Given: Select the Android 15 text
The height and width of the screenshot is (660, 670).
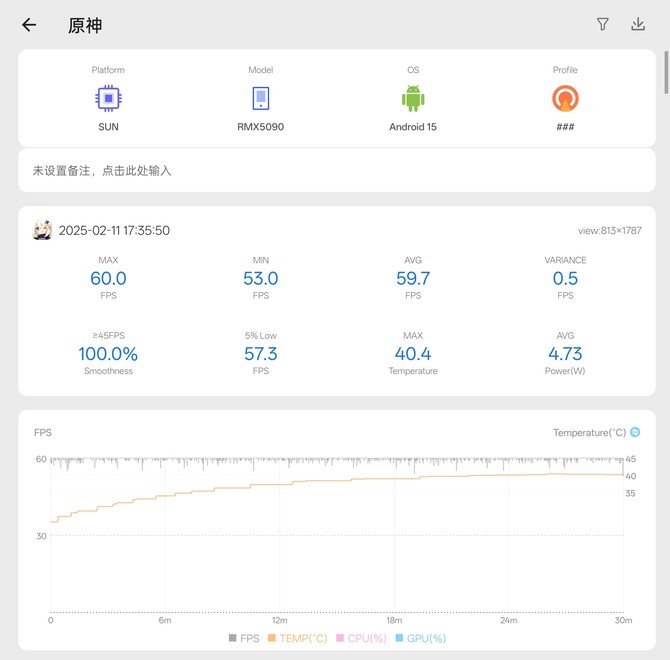Looking at the screenshot, I should click(x=413, y=127).
